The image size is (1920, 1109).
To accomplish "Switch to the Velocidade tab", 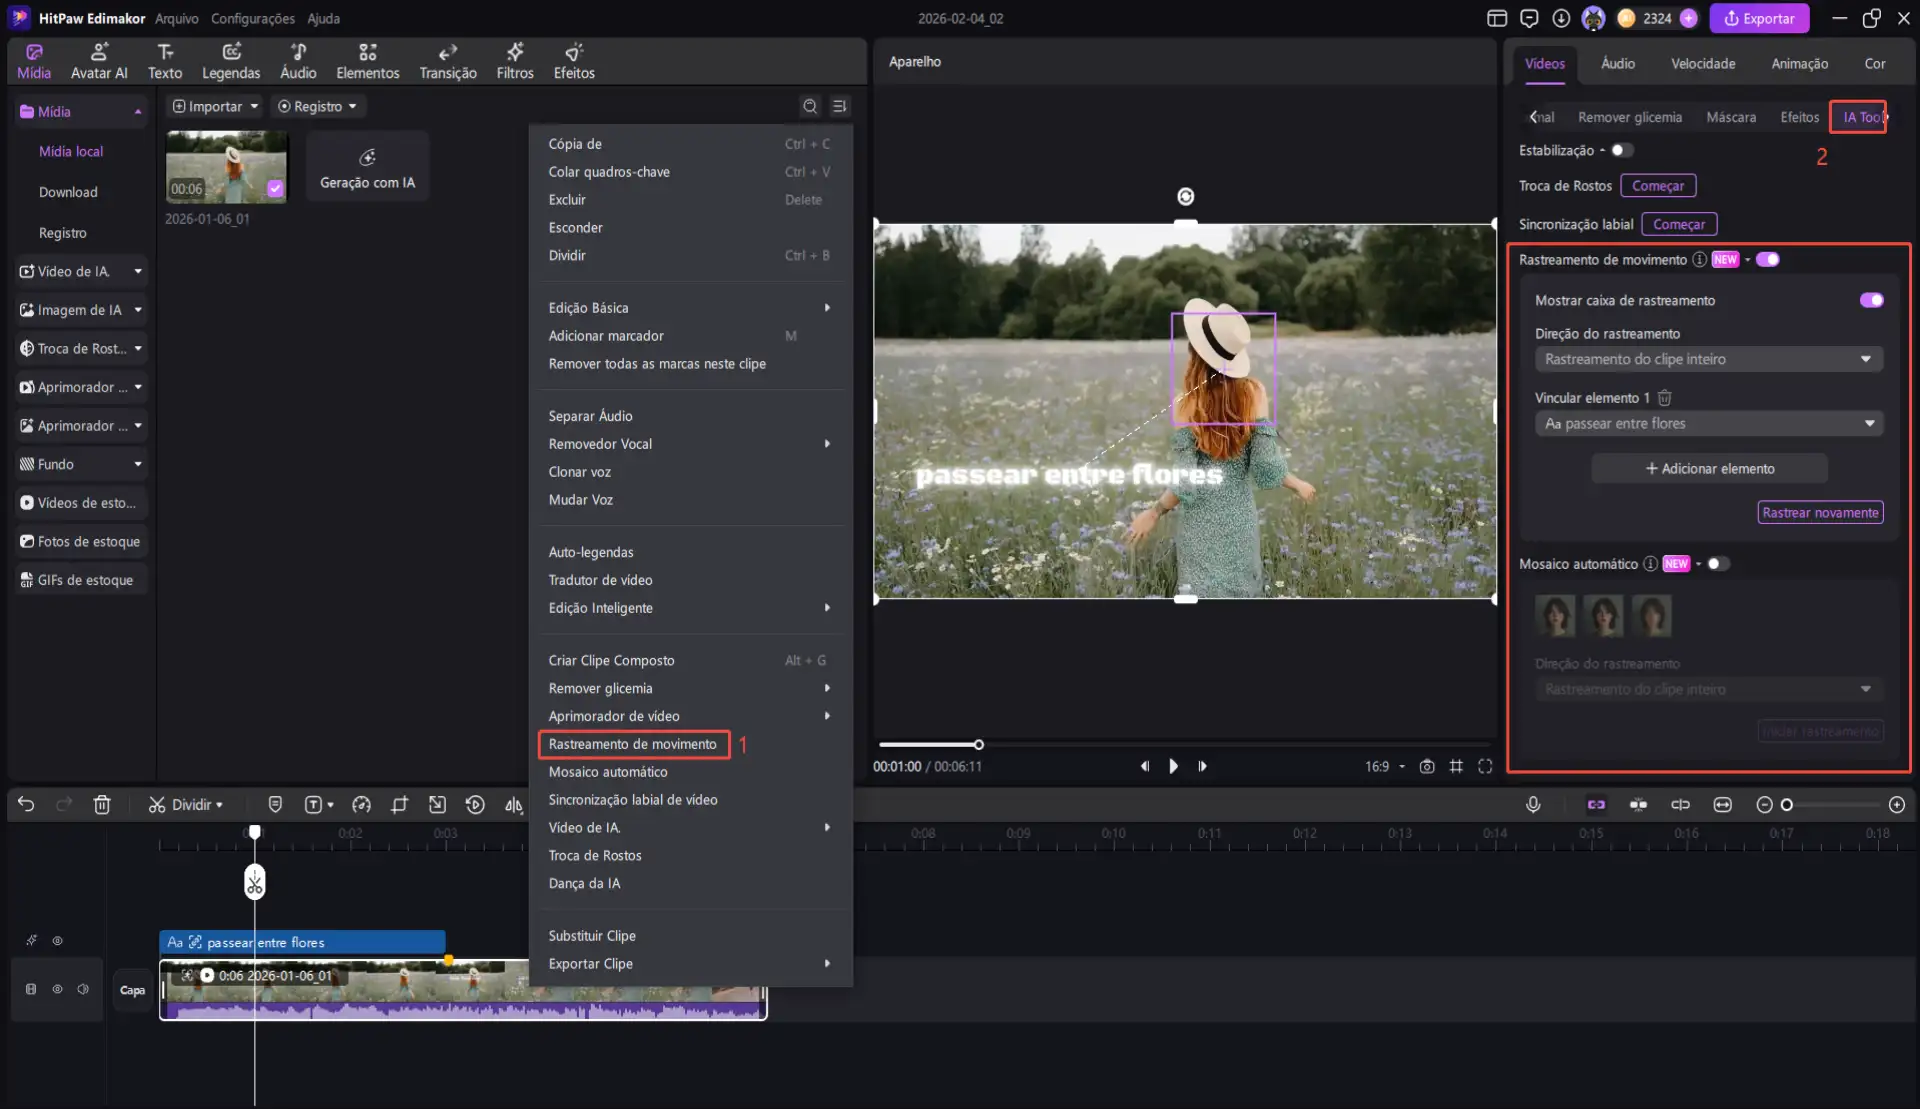I will click(1704, 63).
